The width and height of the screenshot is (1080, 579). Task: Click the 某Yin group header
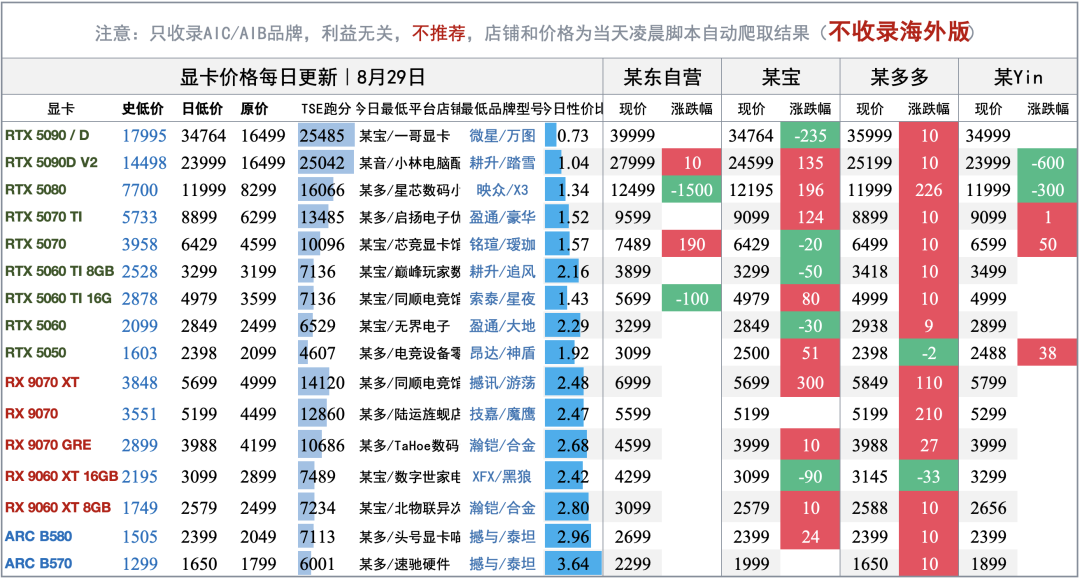tap(1018, 77)
